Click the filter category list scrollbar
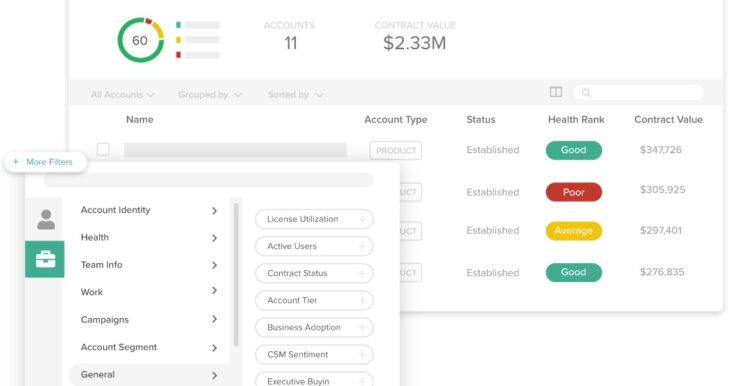Image resolution: width=738 pixels, height=386 pixels. [x=236, y=275]
